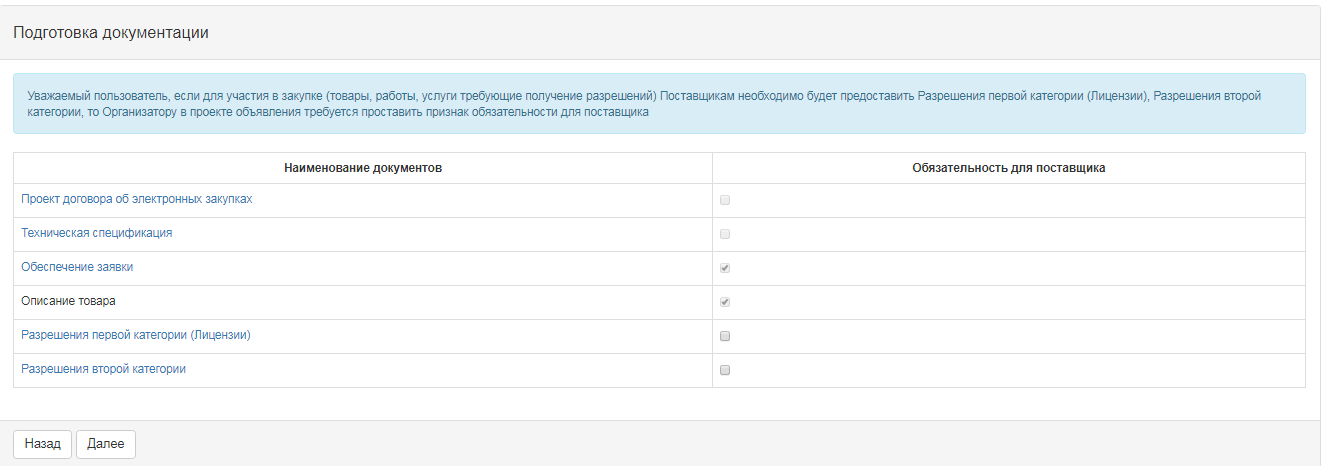Go back with the Назад button
The width and height of the screenshot is (1322, 466).
point(42,444)
